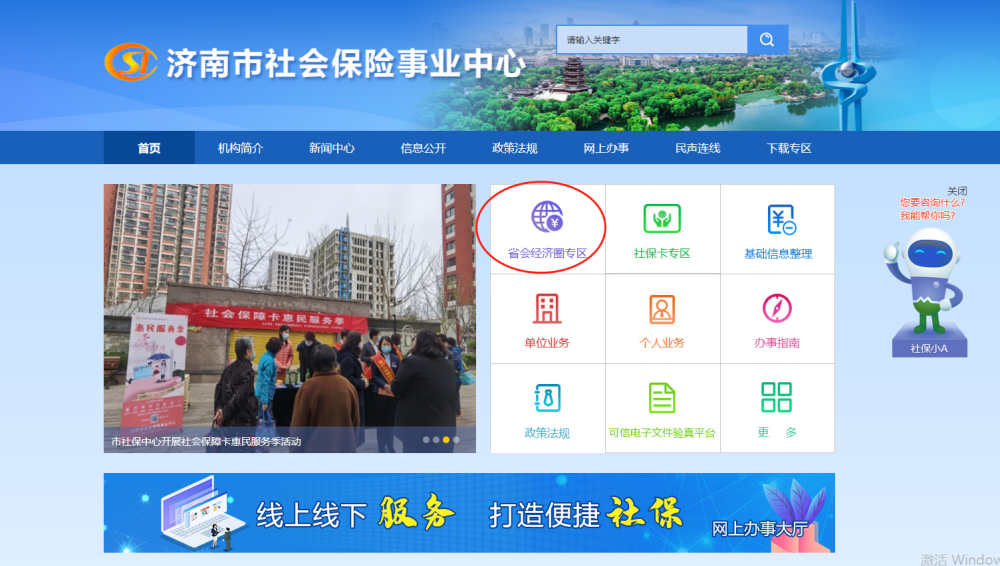Screen dimensions: 1000x566
Task: Select the fourth carousel dot
Action: click(456, 440)
